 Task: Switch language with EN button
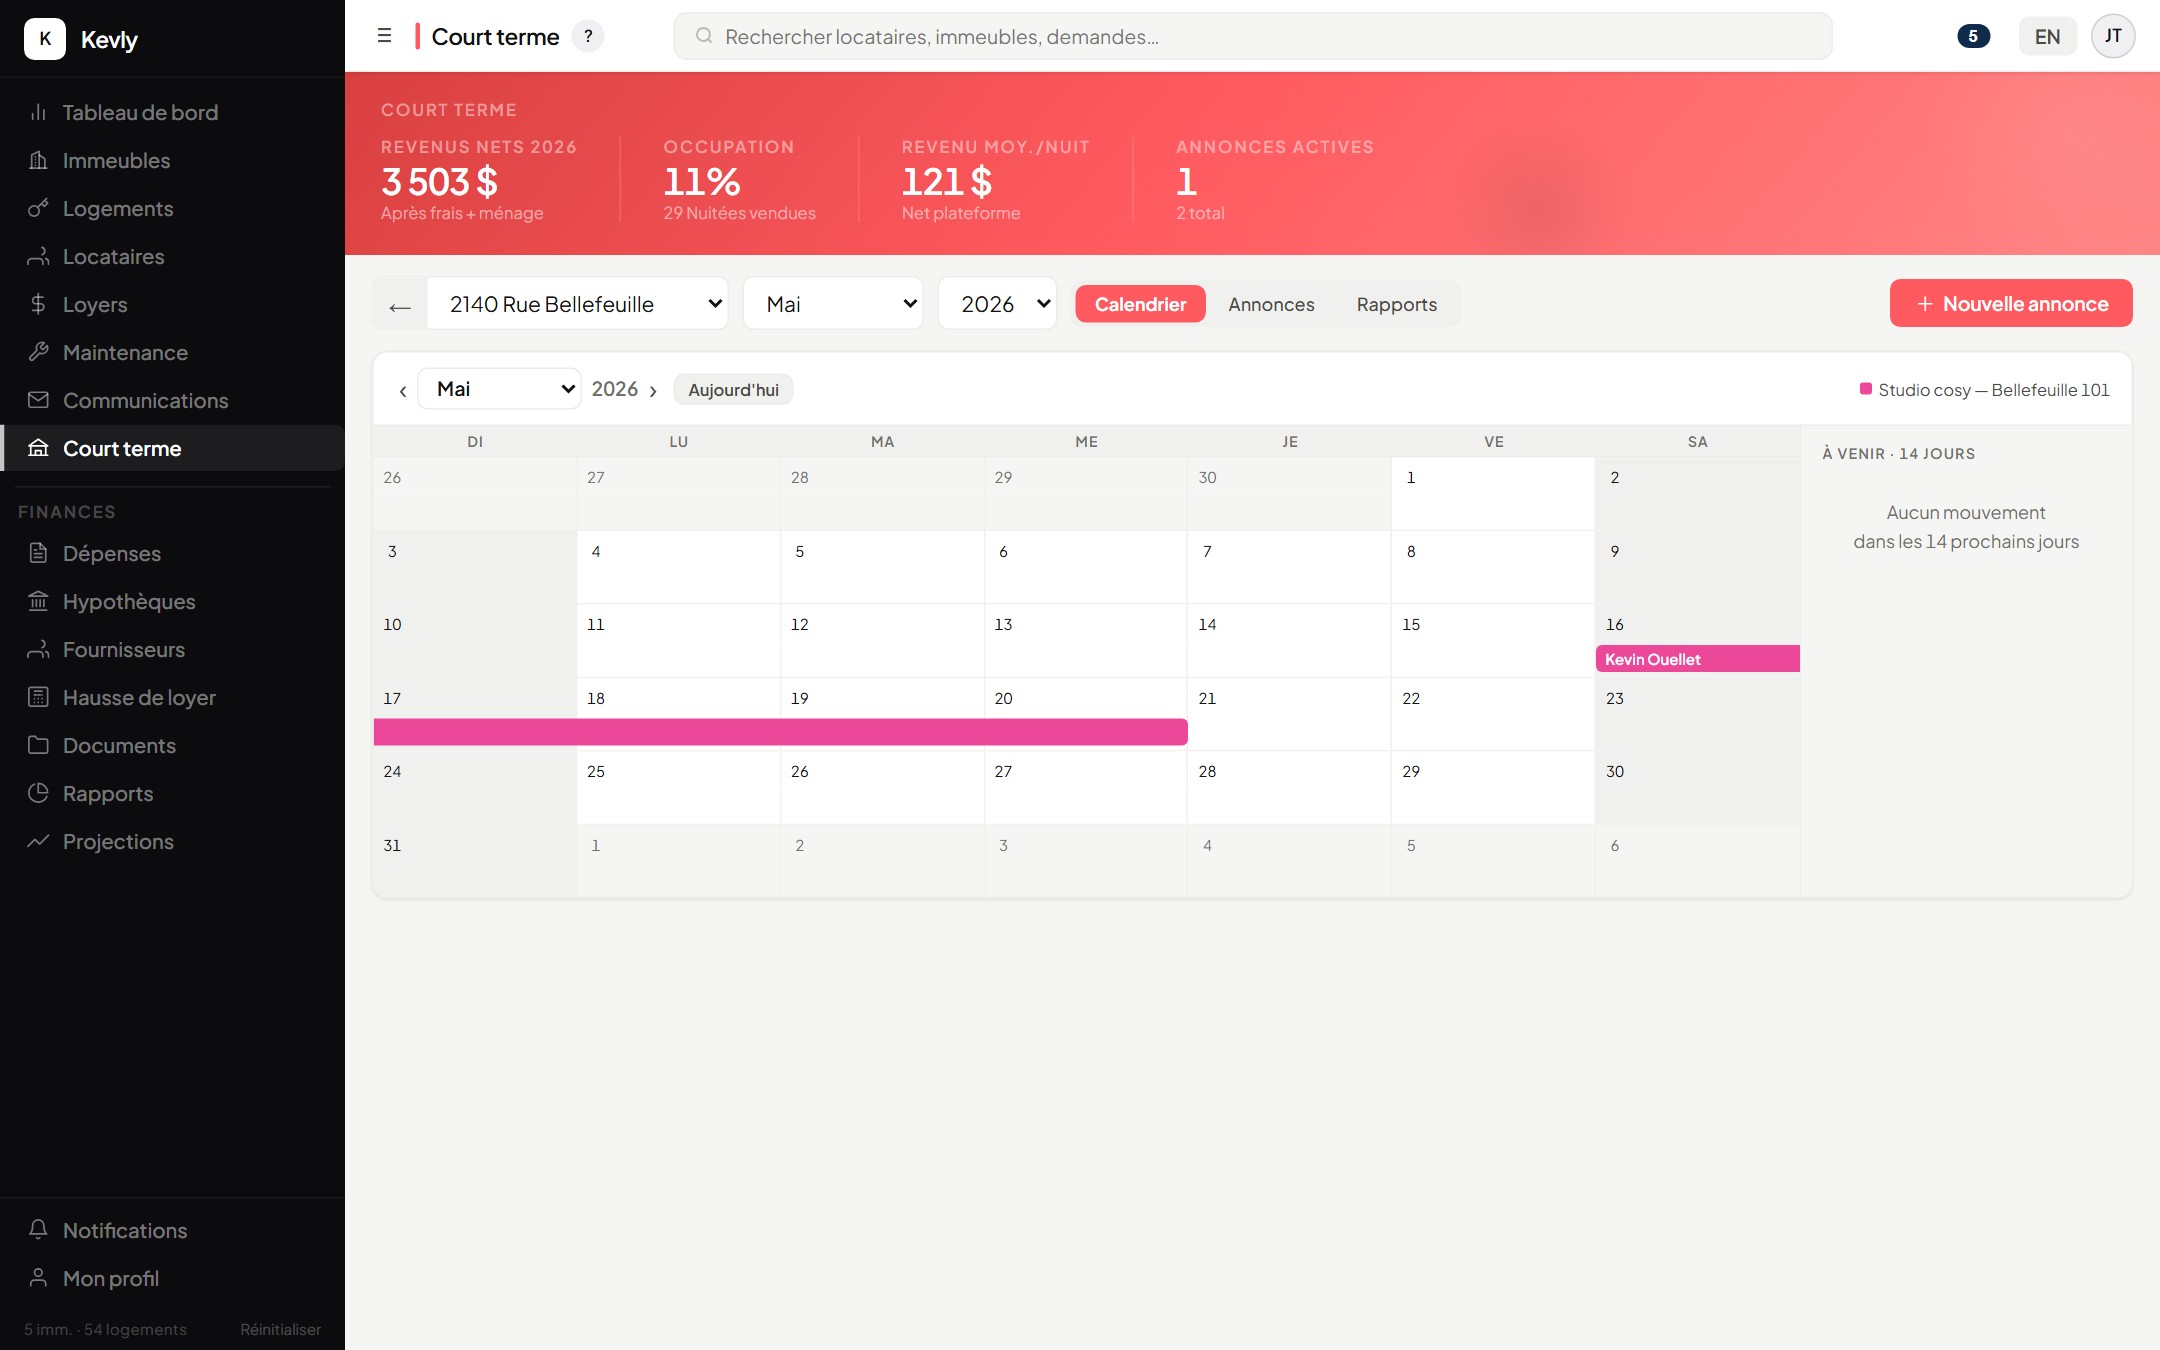[x=2047, y=37]
